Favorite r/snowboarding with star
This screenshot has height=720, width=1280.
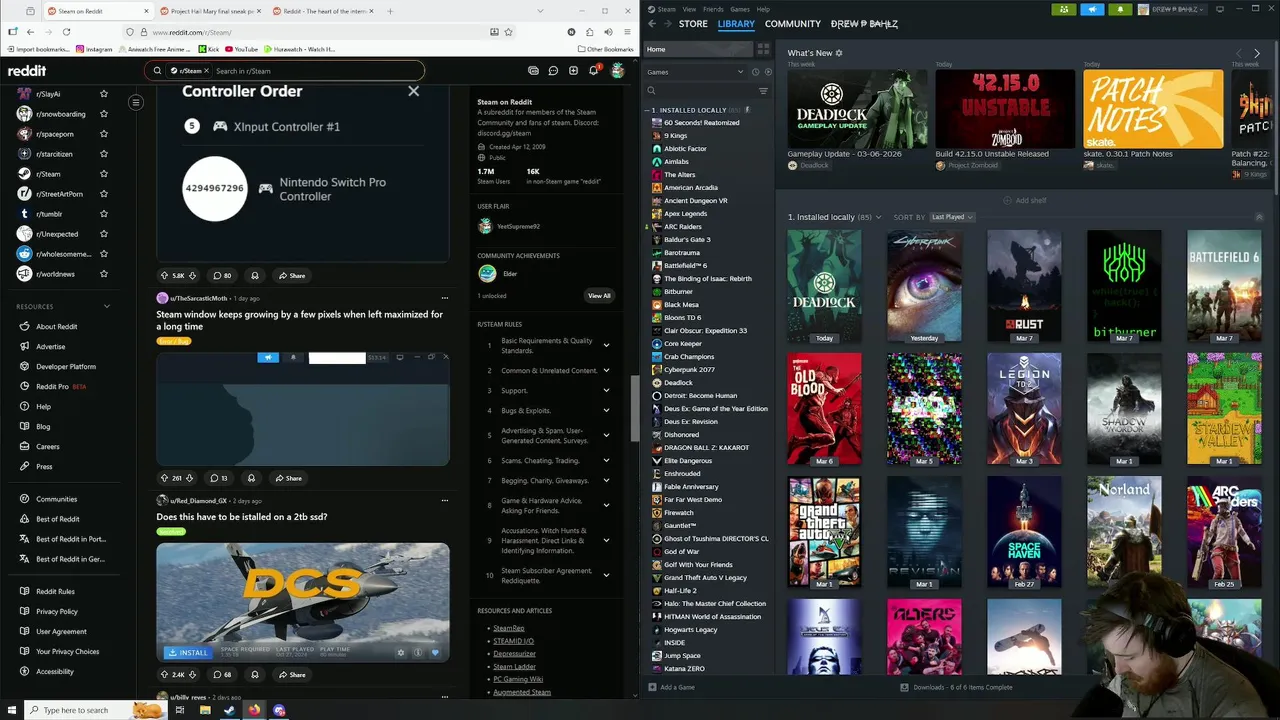104,114
